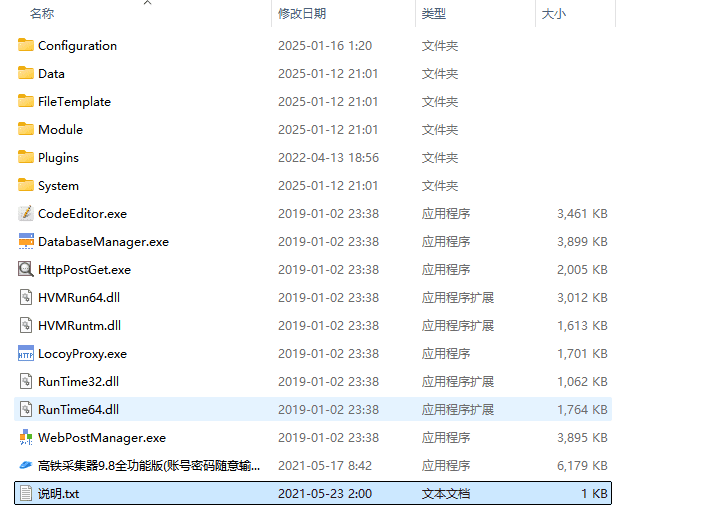Select the 高铁采集器9.8全功能版 file name
Viewport: 703px width, 519px height.
pos(149,466)
